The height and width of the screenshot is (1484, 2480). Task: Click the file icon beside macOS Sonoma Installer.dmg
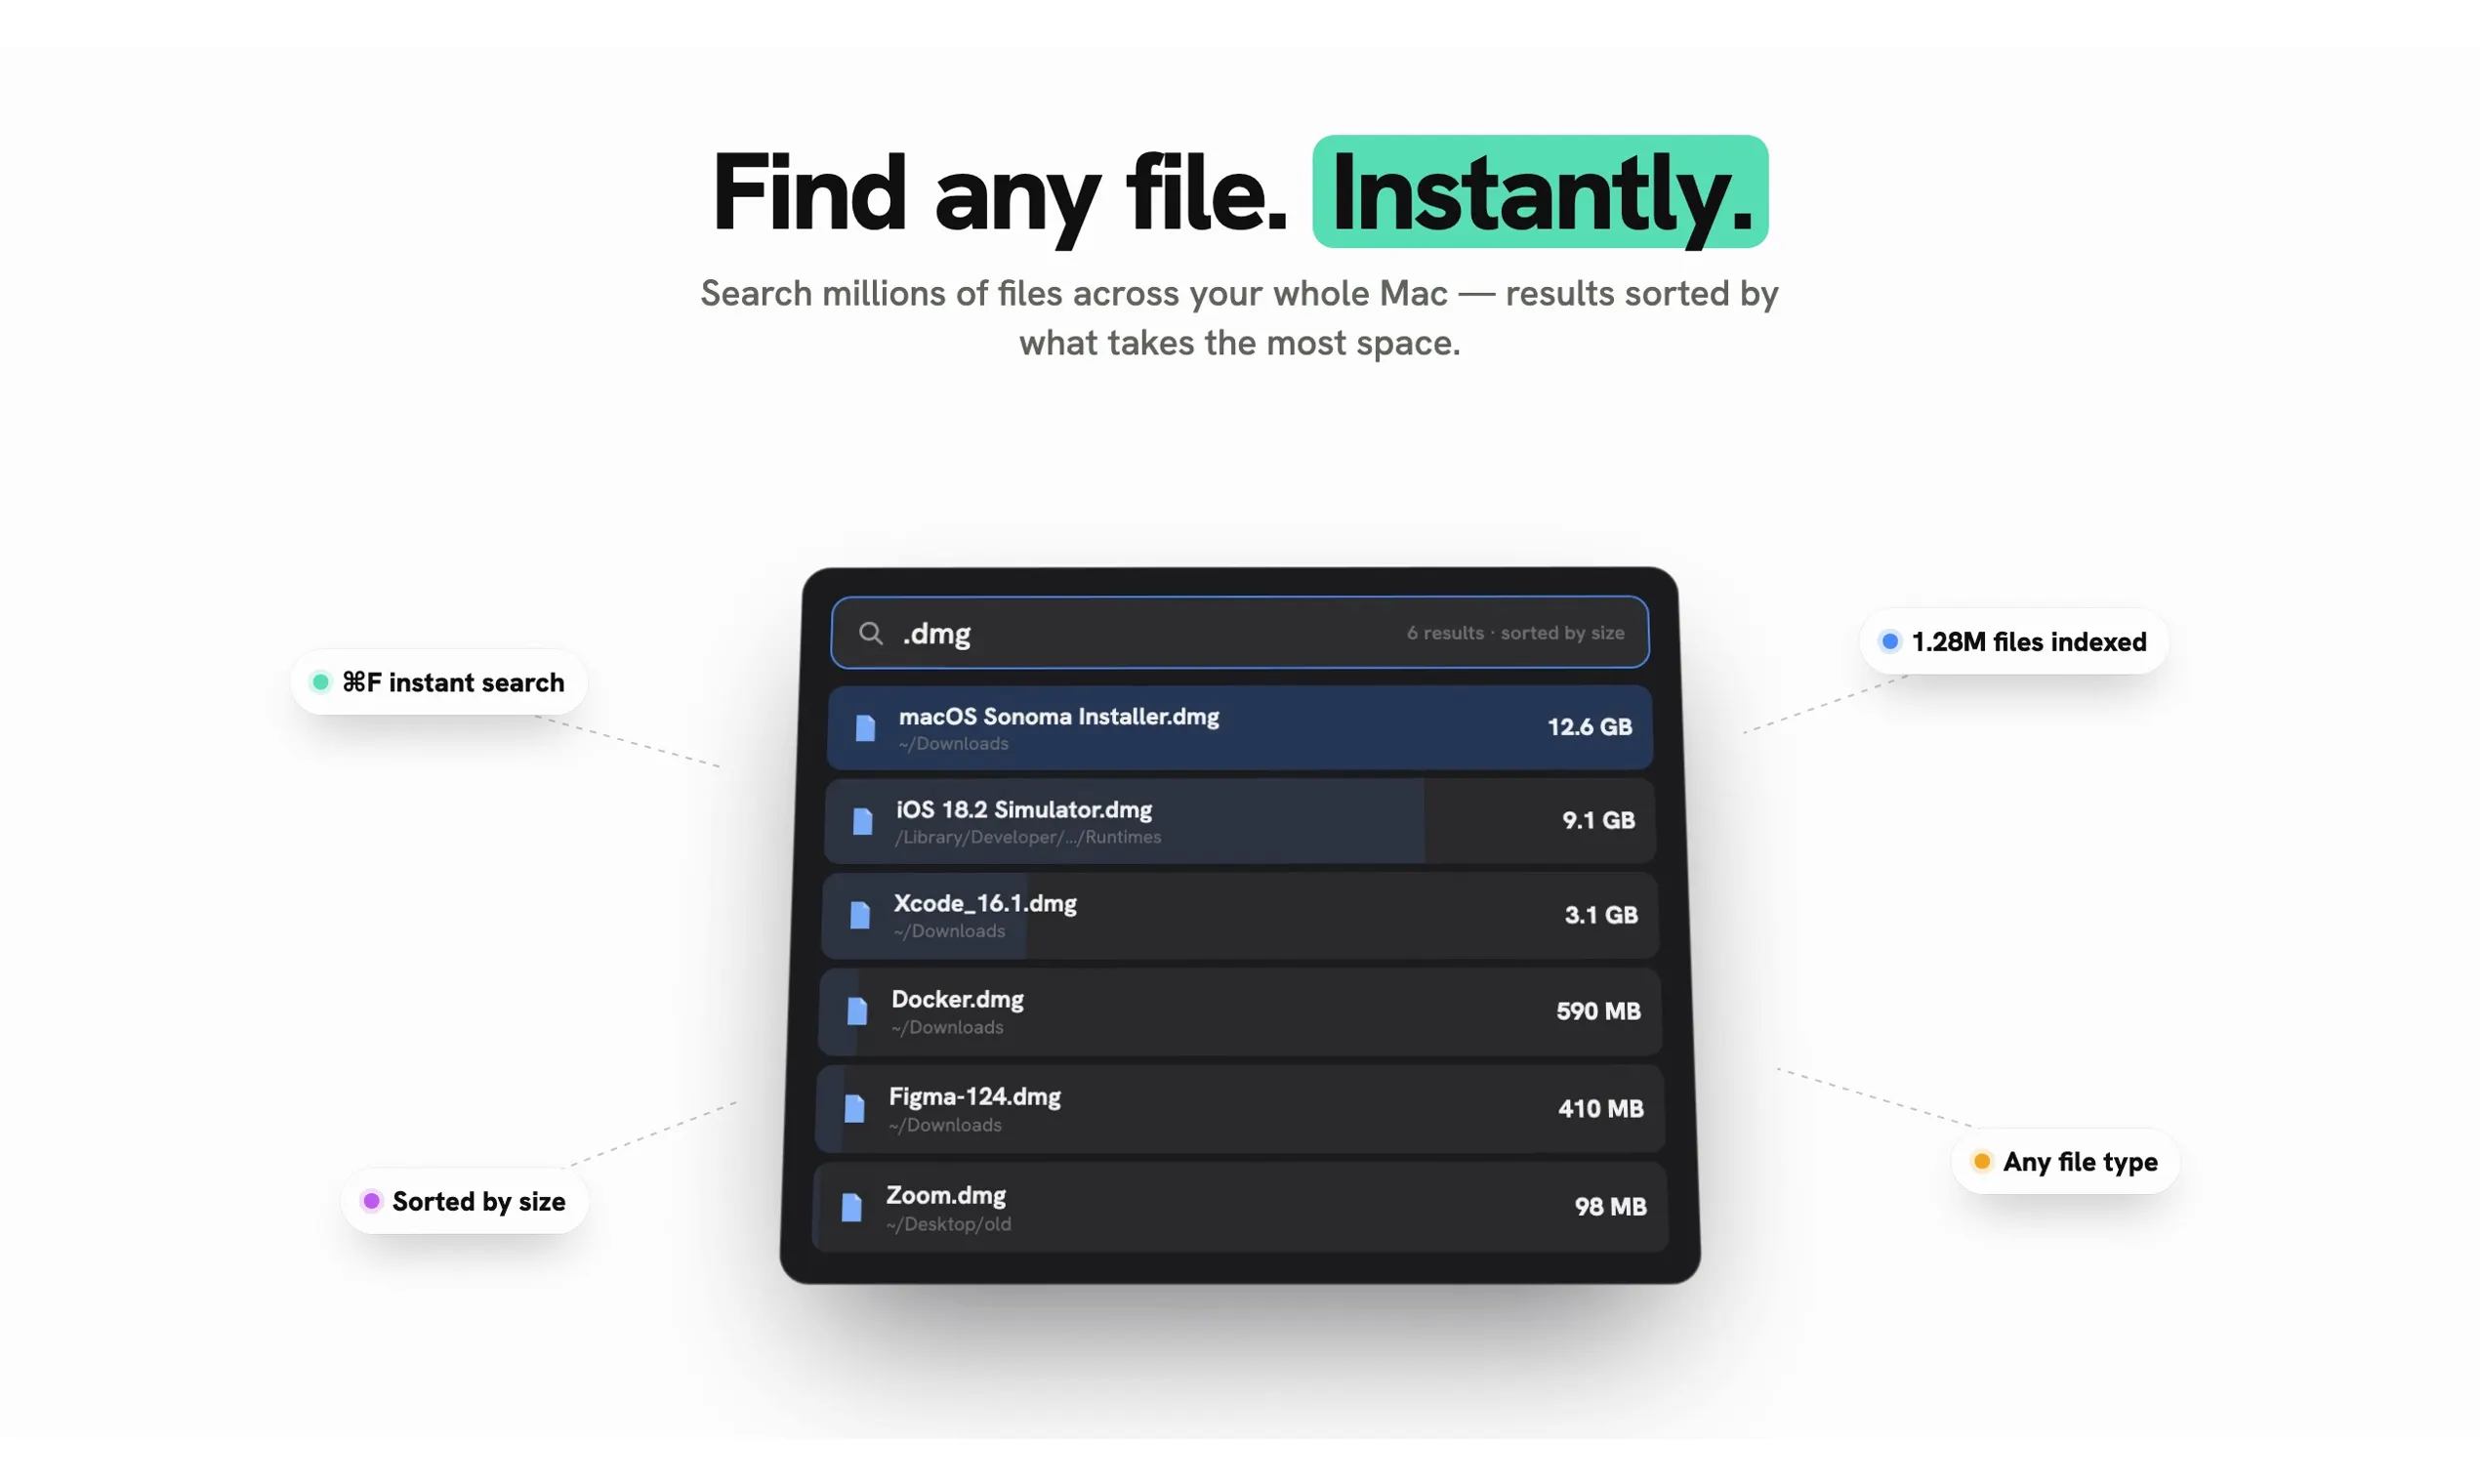pos(865,727)
